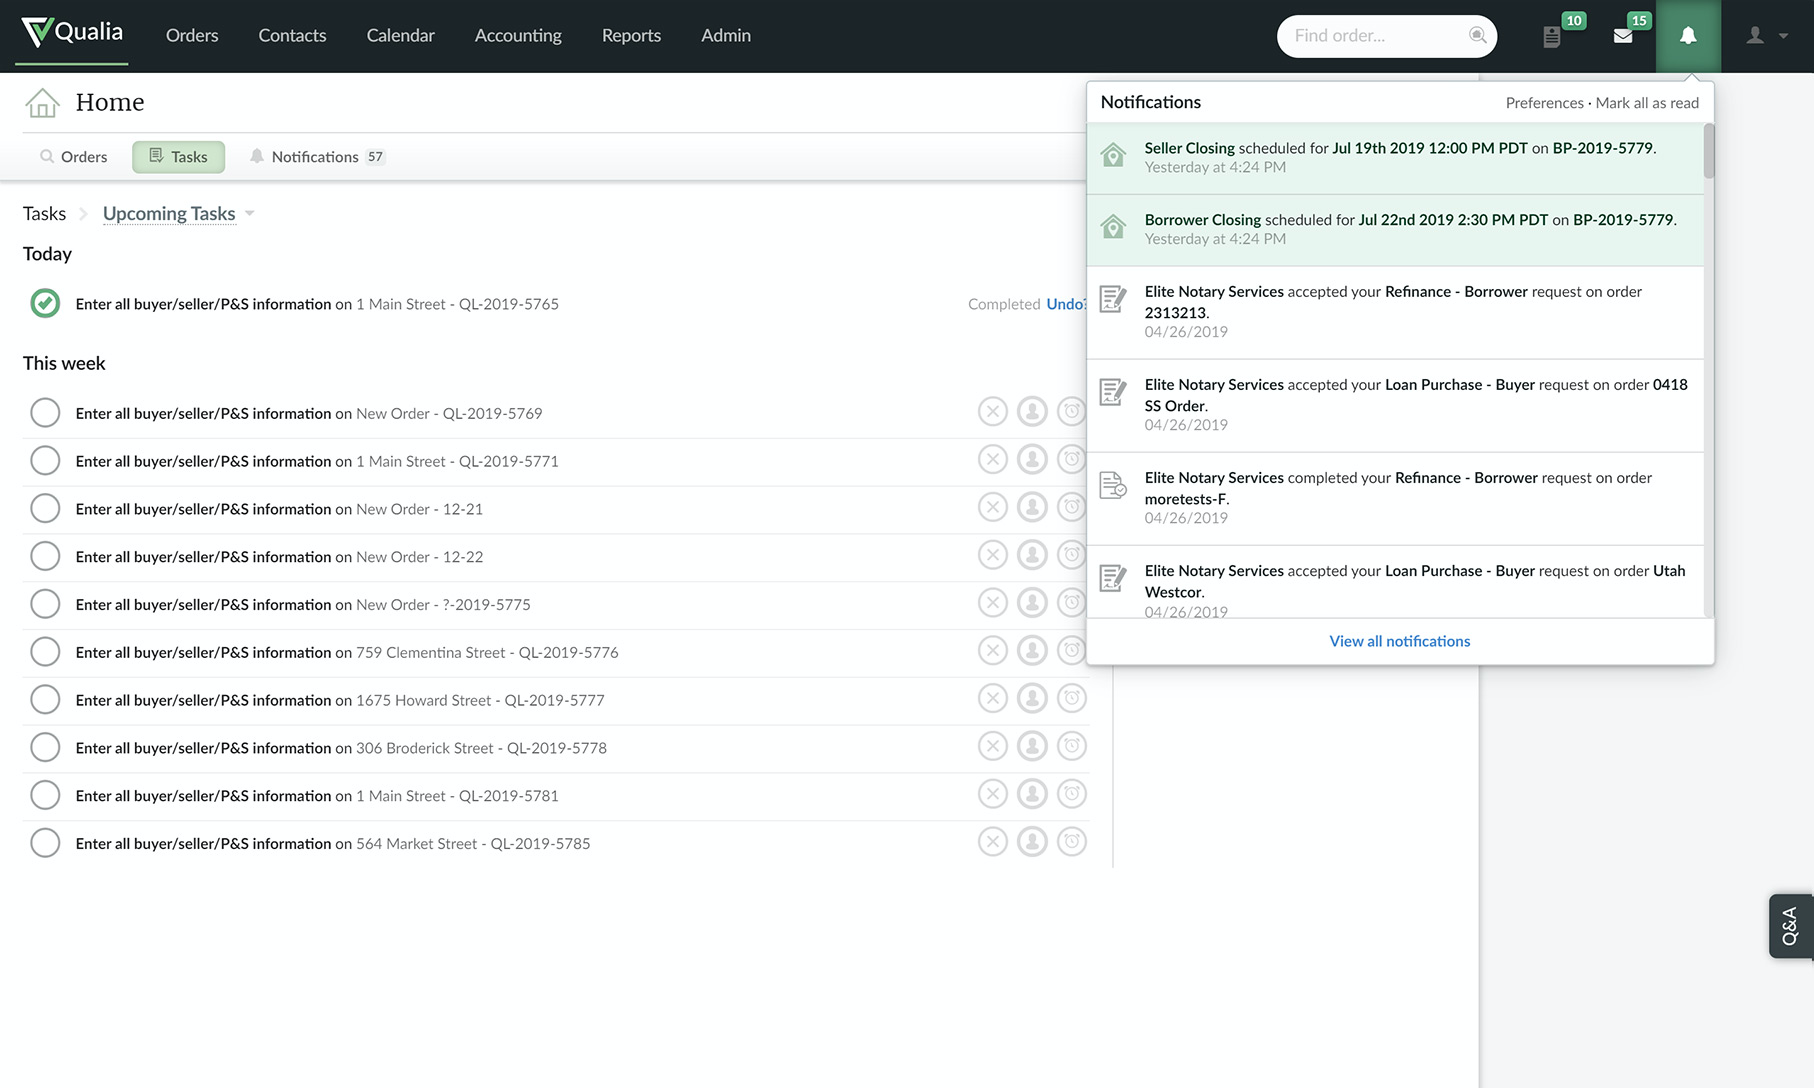This screenshot has width=1814, height=1088.
Task: Open the Accounting menu
Action: click(x=517, y=35)
